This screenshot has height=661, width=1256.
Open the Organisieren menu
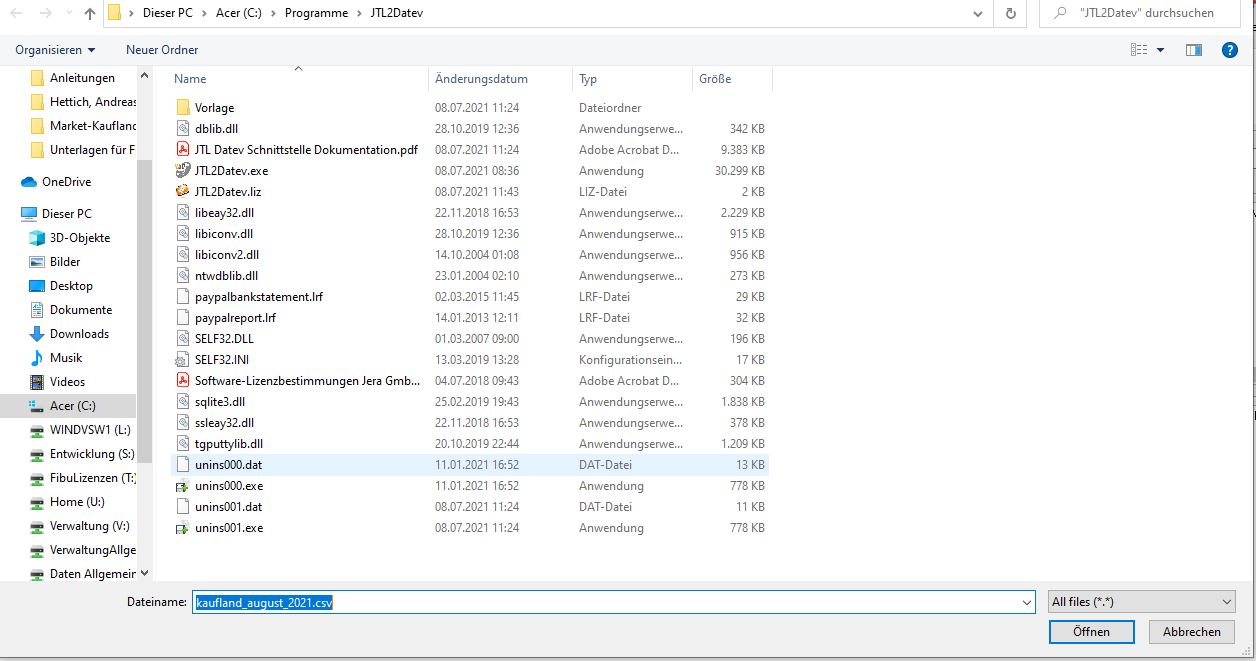click(x=56, y=49)
